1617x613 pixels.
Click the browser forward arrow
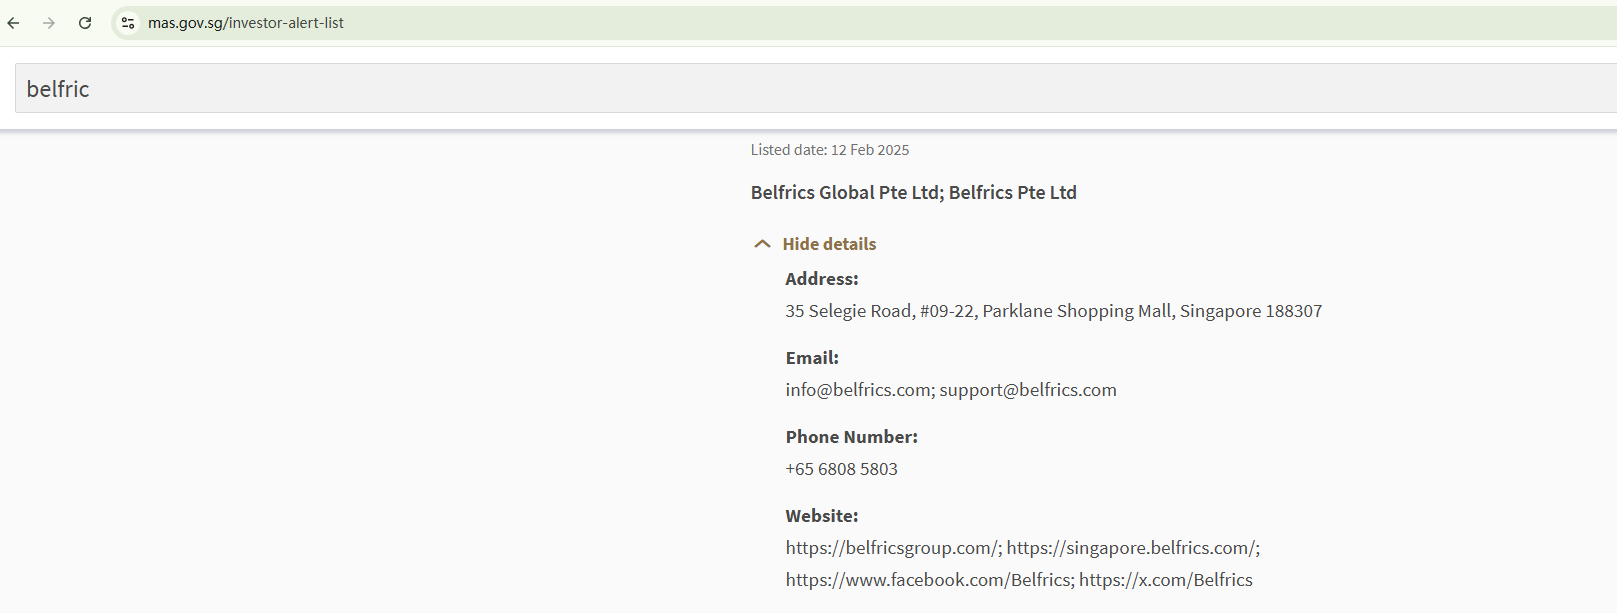click(x=49, y=23)
